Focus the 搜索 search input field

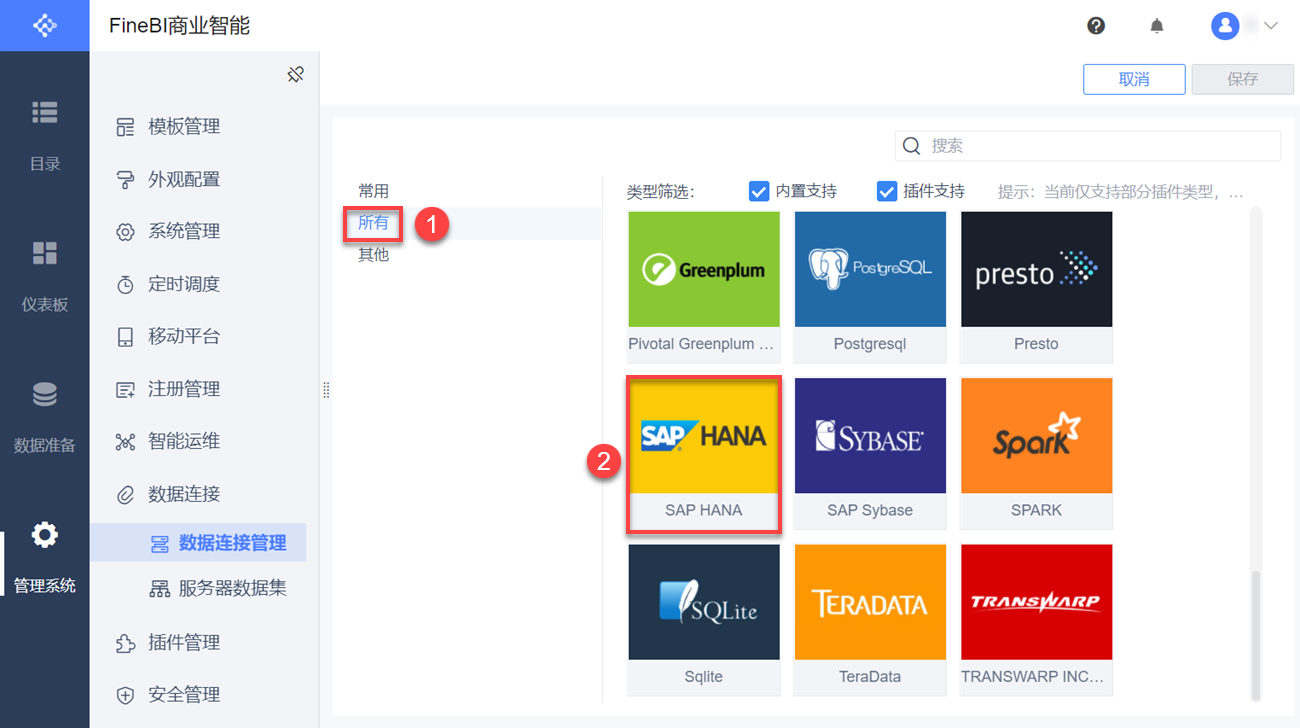pos(1088,146)
